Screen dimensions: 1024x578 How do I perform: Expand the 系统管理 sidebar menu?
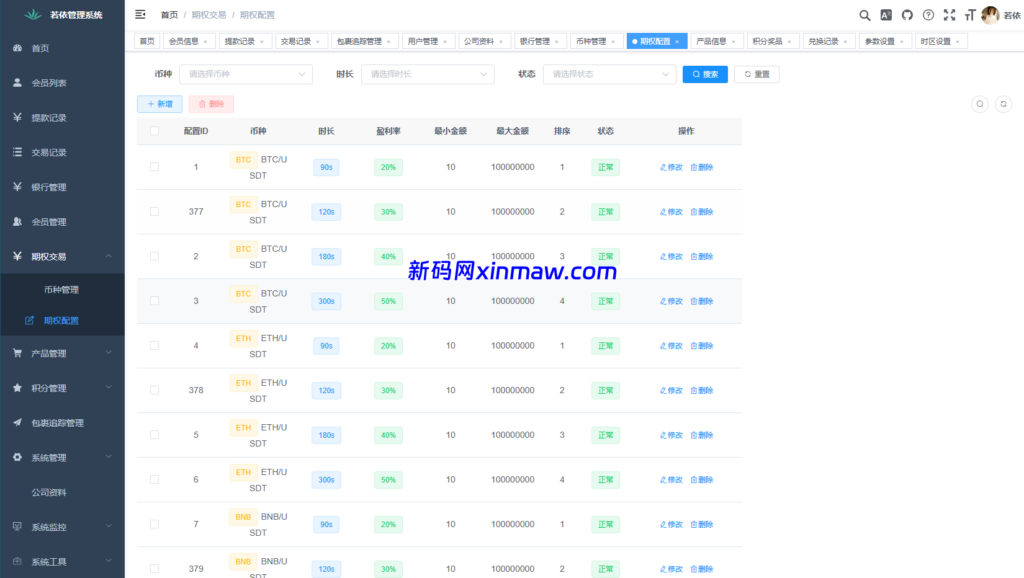coord(62,457)
